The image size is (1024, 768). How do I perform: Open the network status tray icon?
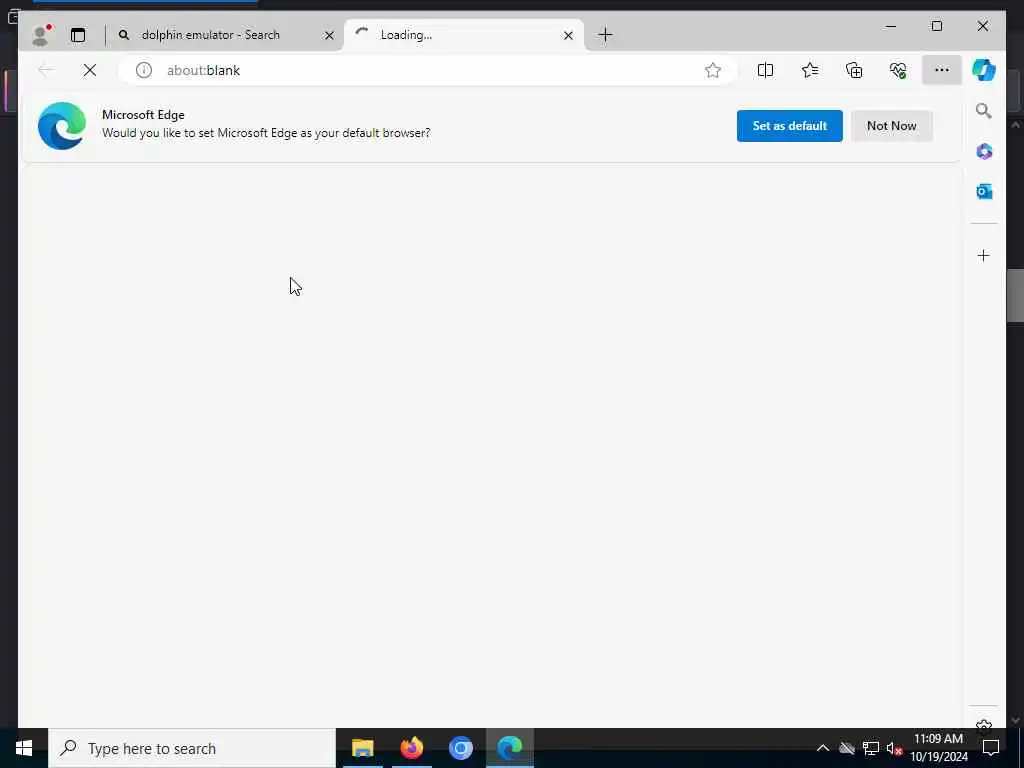pos(871,748)
